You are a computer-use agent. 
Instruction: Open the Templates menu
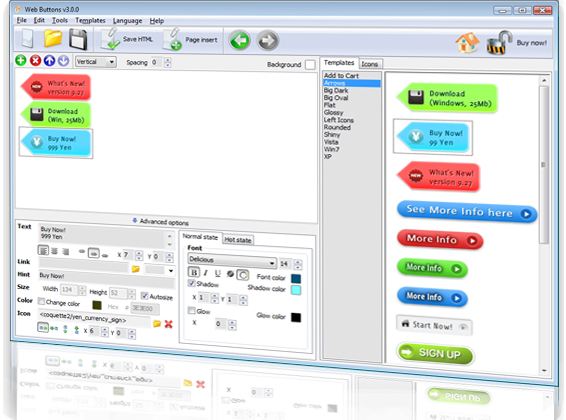pos(90,21)
